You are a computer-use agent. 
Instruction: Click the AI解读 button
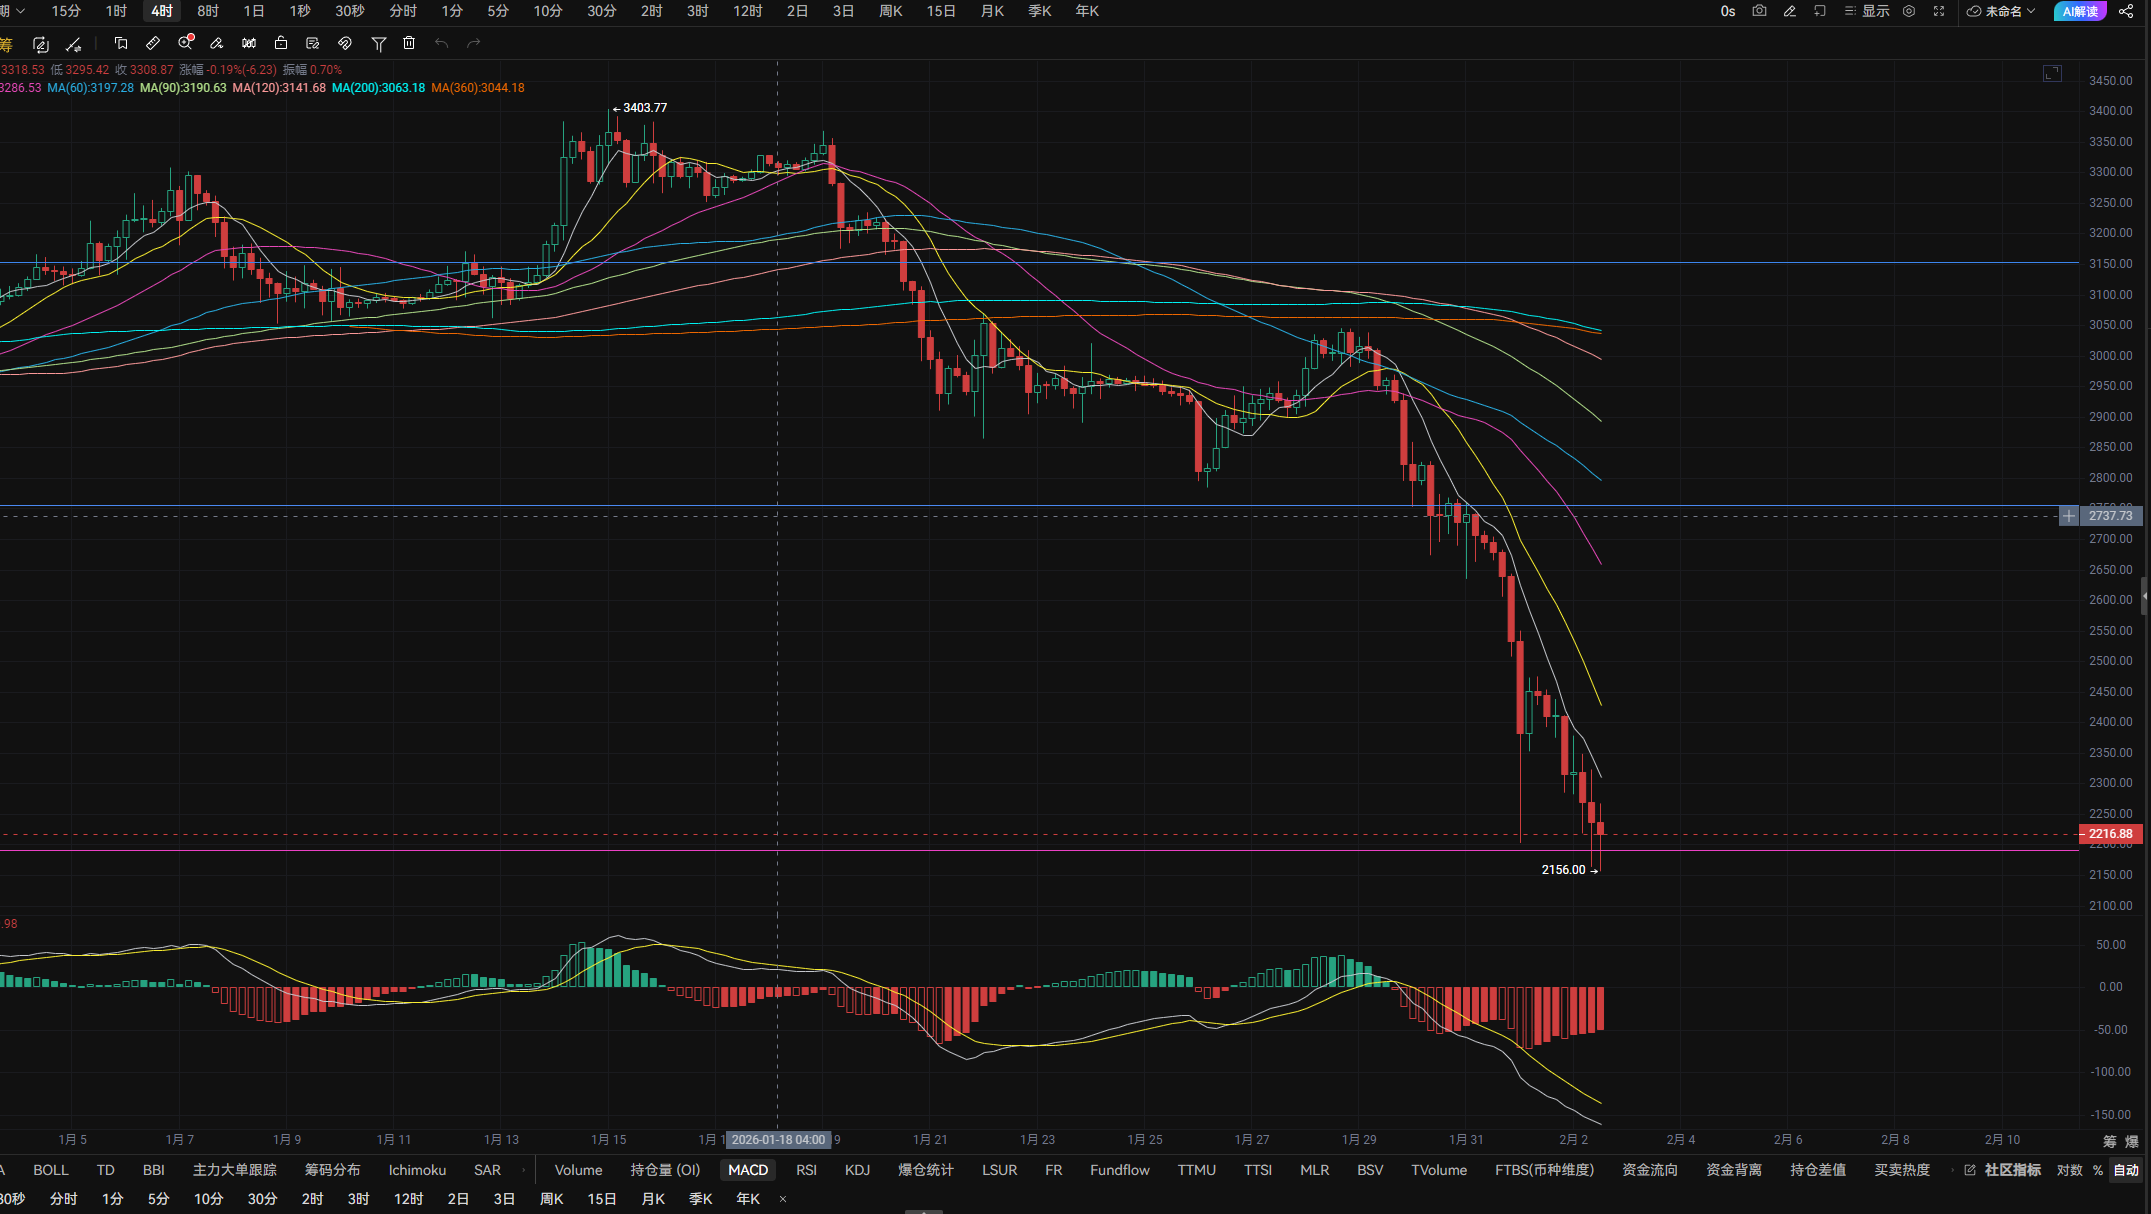click(2080, 11)
